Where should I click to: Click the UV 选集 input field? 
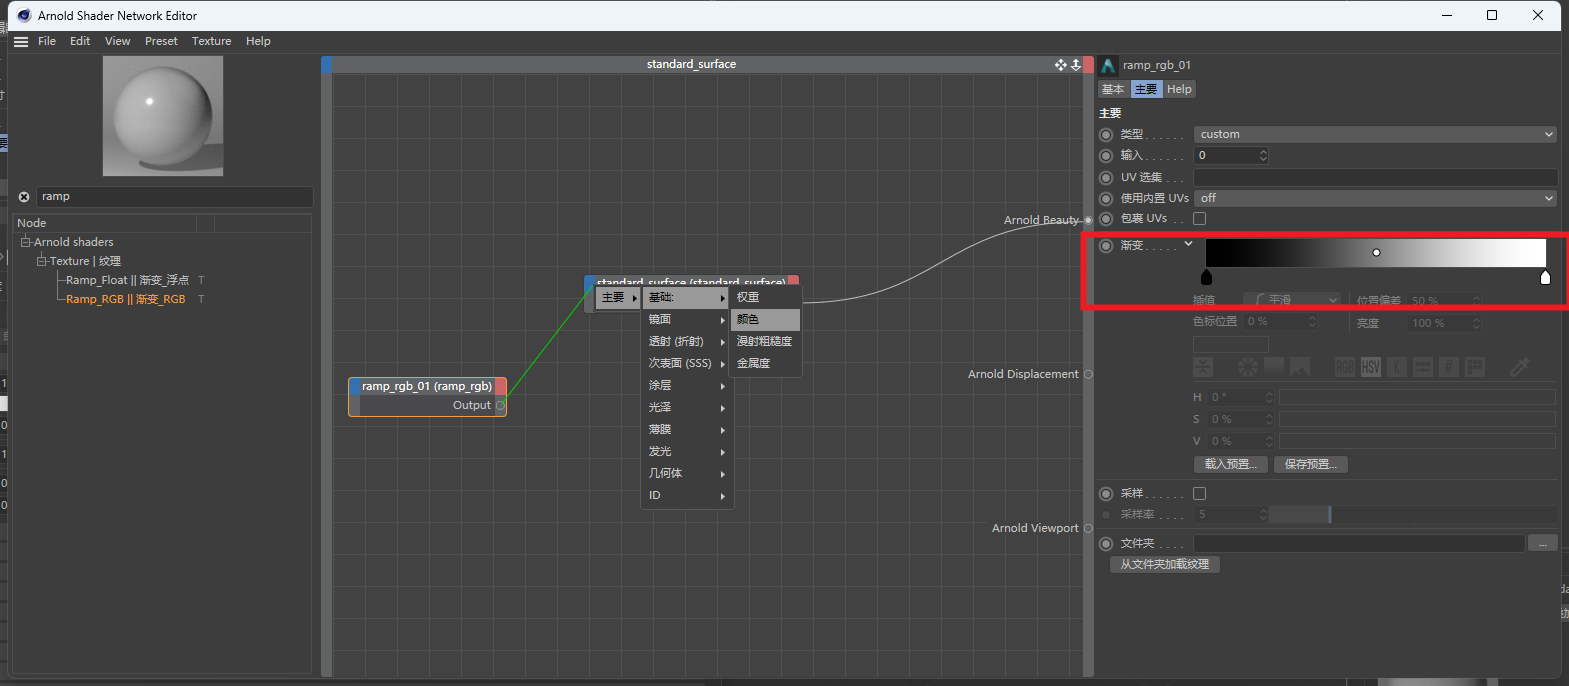1376,177
